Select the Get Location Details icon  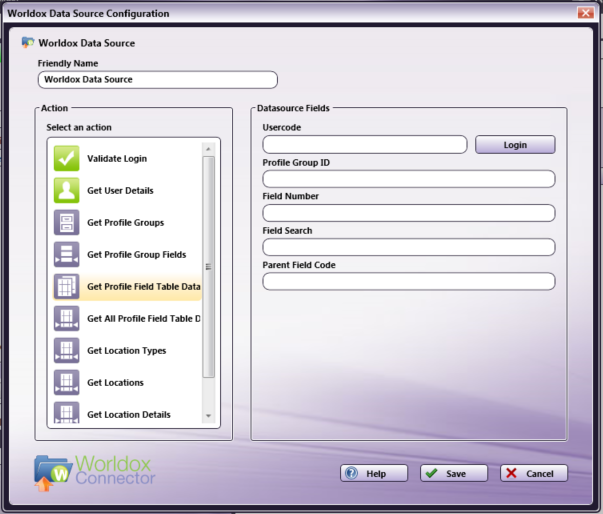[67, 413]
